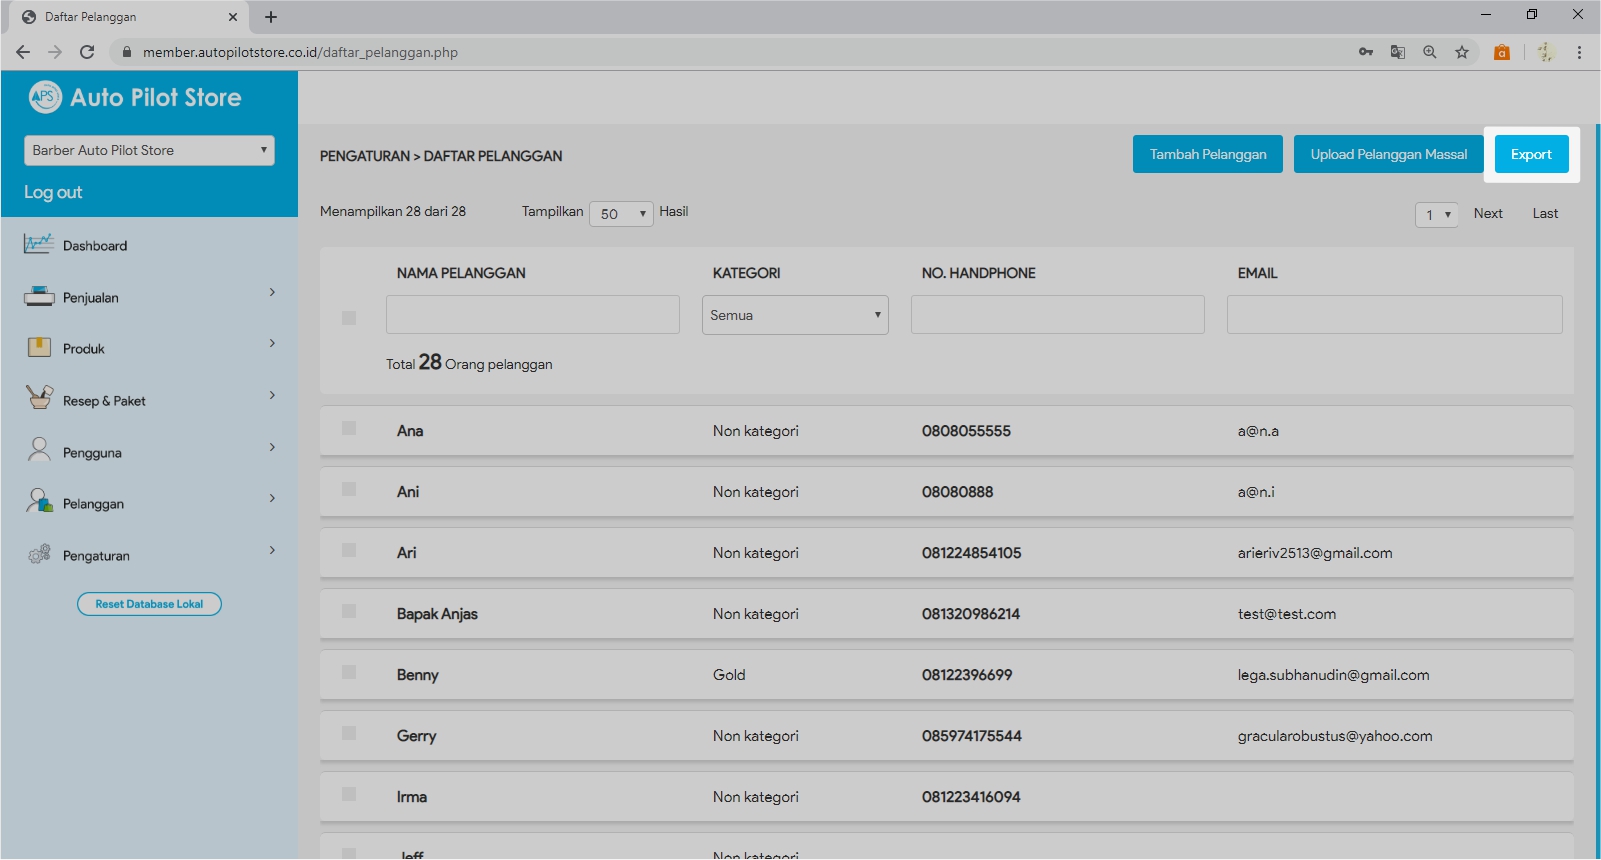
Task: Click the Pengaturan gears icon
Action: click(x=39, y=554)
